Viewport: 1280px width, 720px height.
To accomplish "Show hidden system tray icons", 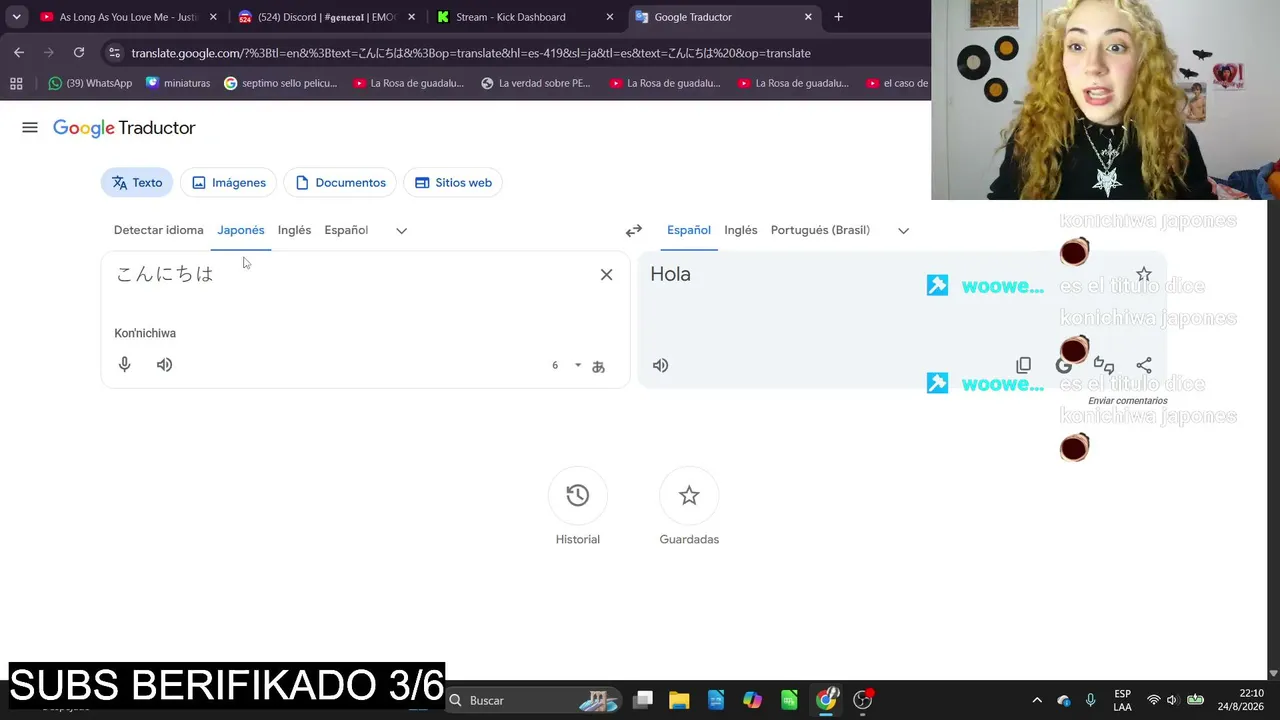I will [x=1037, y=700].
